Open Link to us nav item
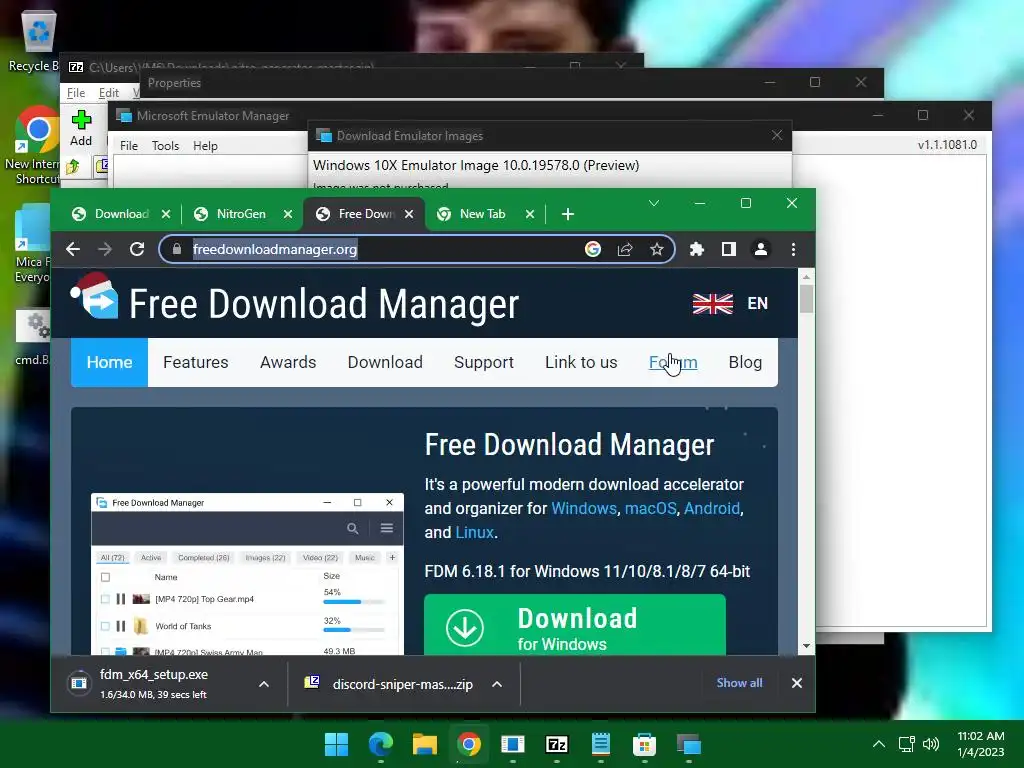 click(x=581, y=362)
